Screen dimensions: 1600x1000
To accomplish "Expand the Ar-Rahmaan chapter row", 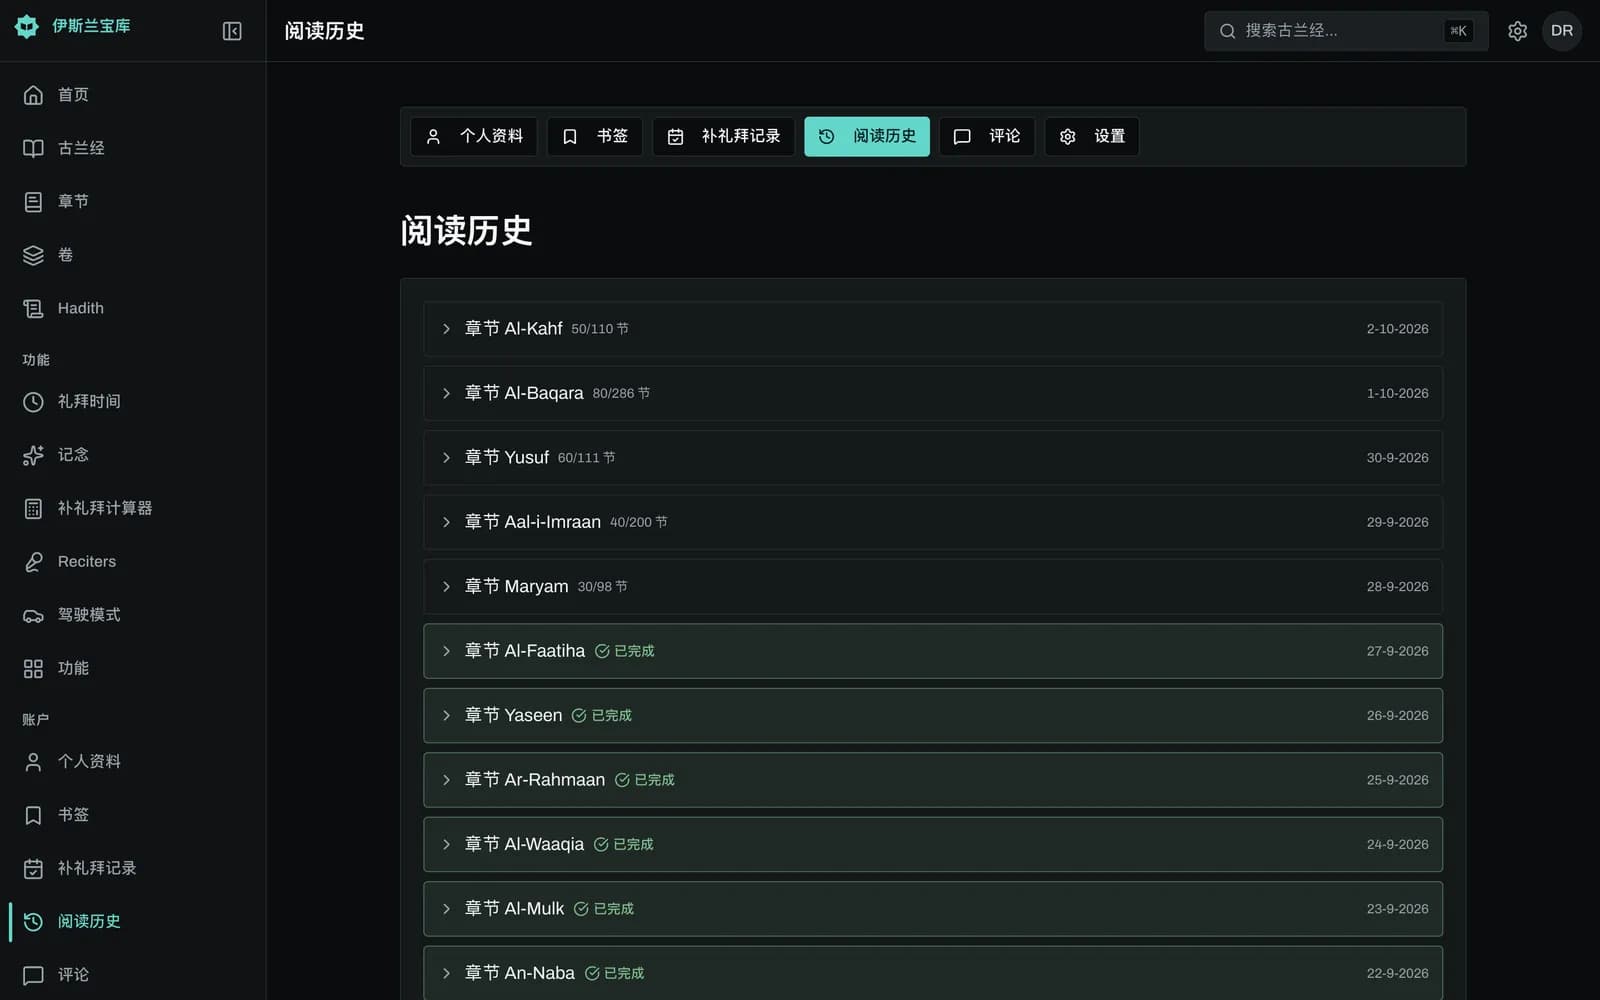I will [x=933, y=780].
